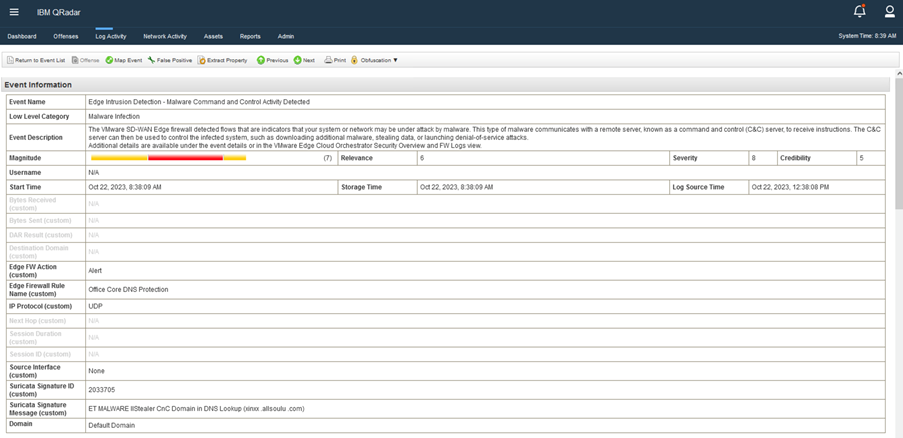Click Return to Event List
Screen dimensions: 903x438
pyautogui.click(x=36, y=60)
